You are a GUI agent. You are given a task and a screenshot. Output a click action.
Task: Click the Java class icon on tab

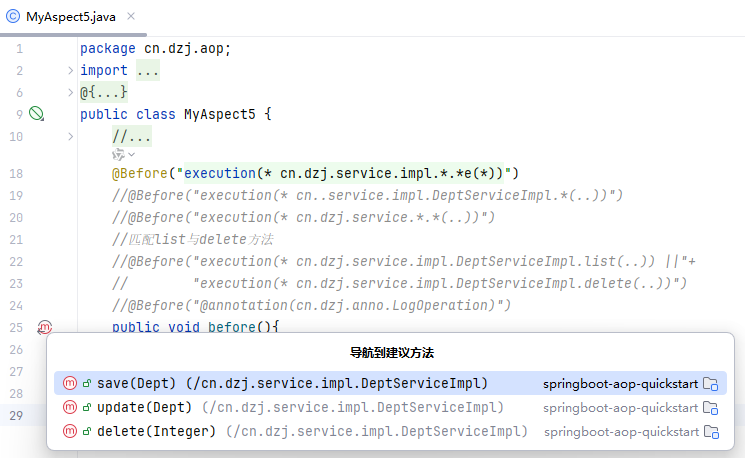click(x=13, y=17)
